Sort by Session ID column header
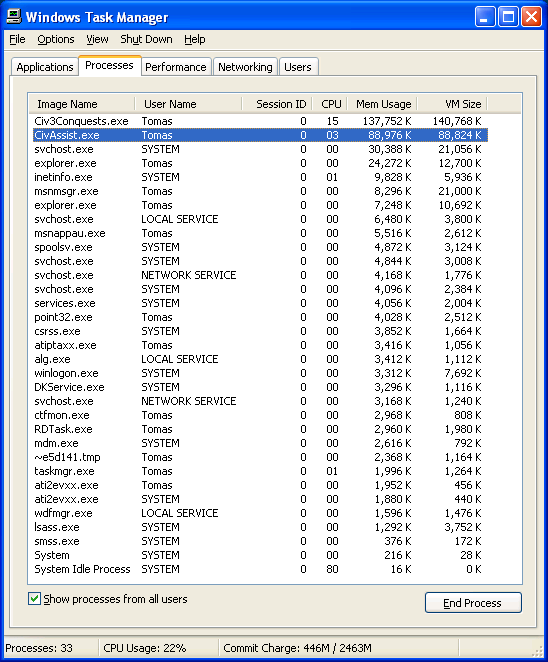548x662 pixels. coord(277,104)
